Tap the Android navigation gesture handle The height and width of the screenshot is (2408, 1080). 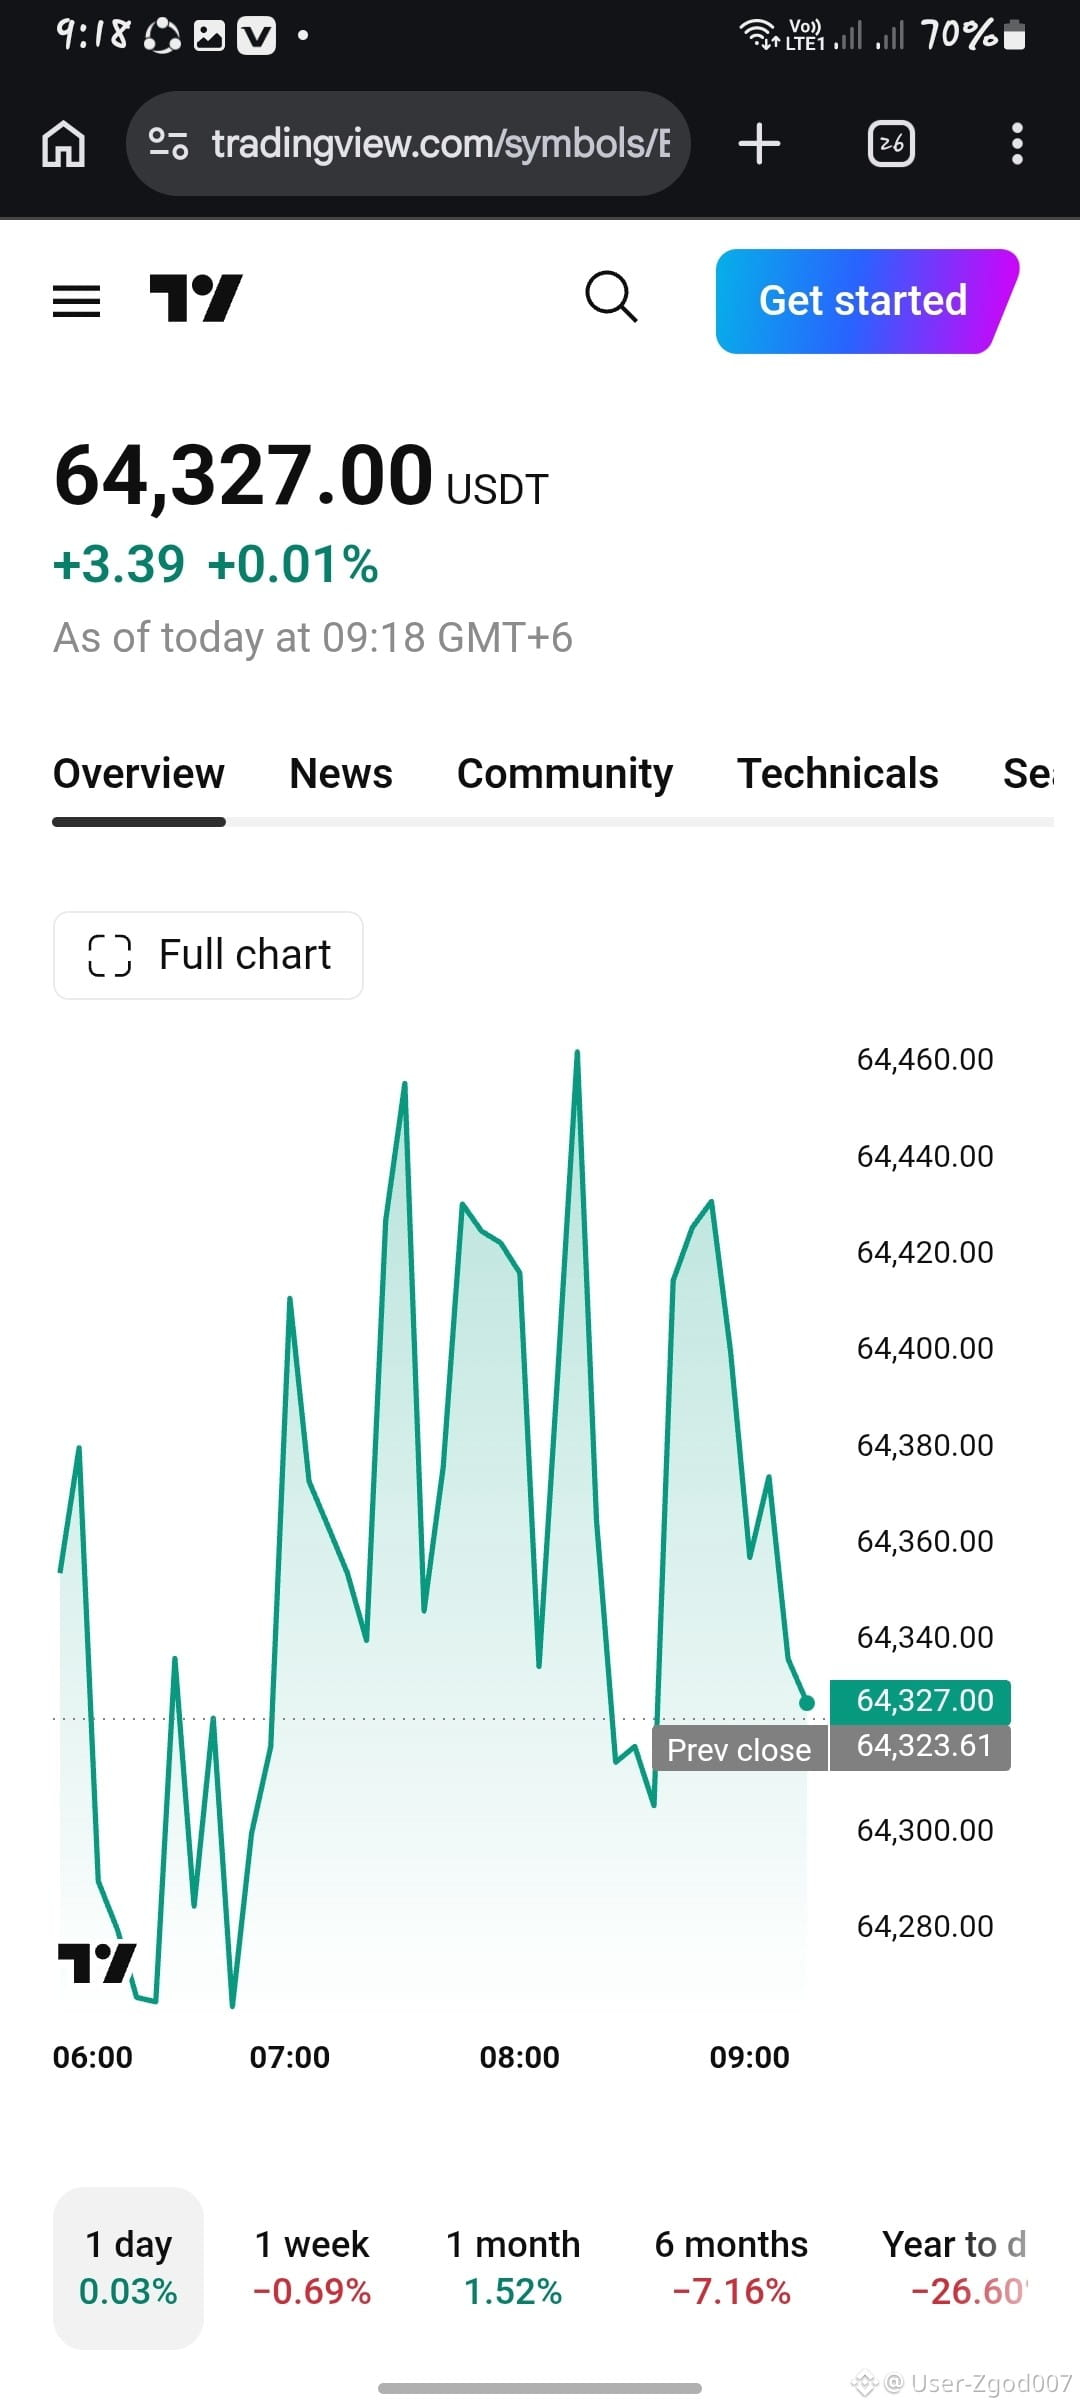(x=540, y=2388)
